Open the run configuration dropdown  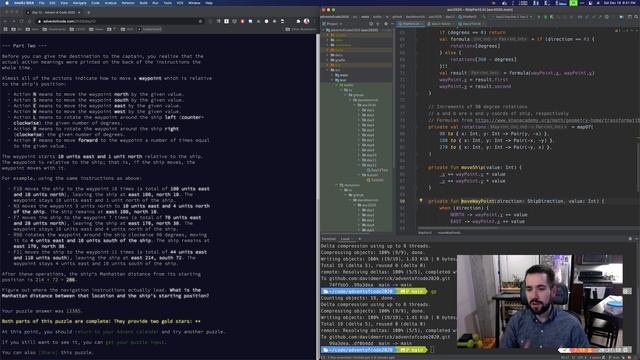tap(513, 17)
